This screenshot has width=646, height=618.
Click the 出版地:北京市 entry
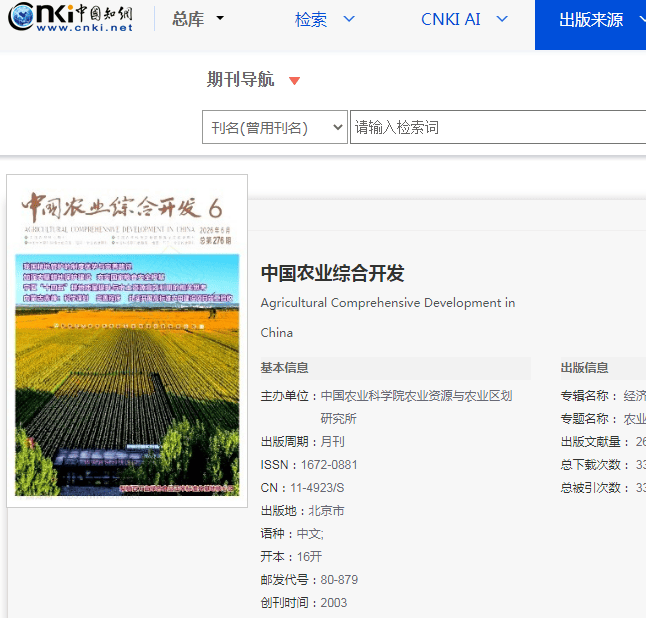tap(302, 511)
